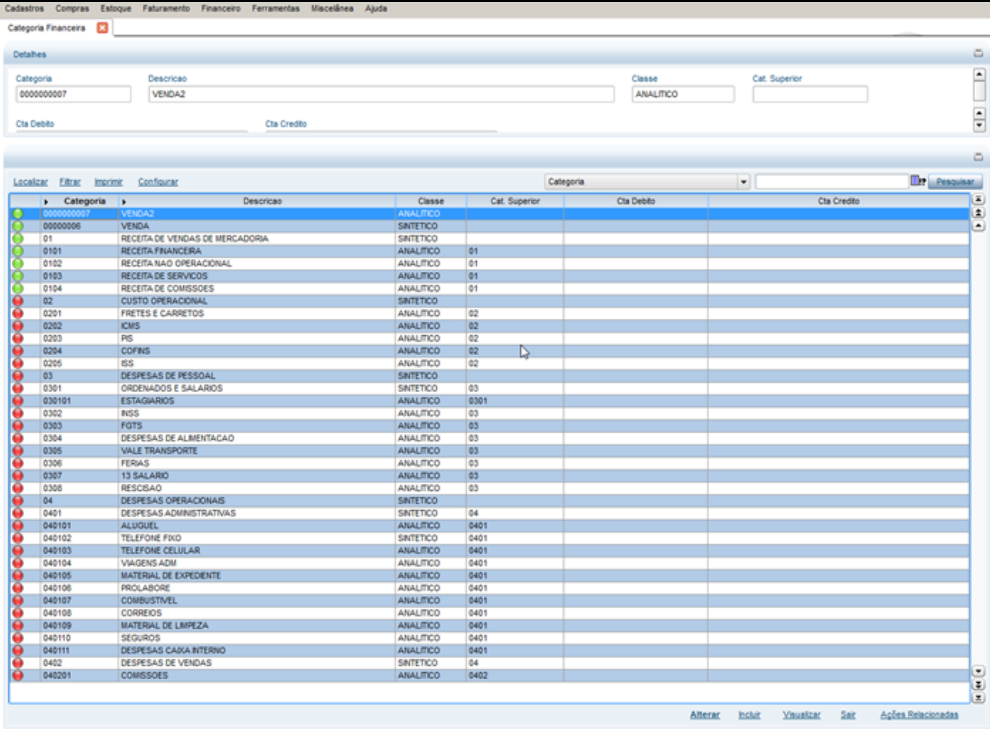Click the Categoria input field in Detalhes
Screen dimensions: 990x729
click(x=73, y=94)
